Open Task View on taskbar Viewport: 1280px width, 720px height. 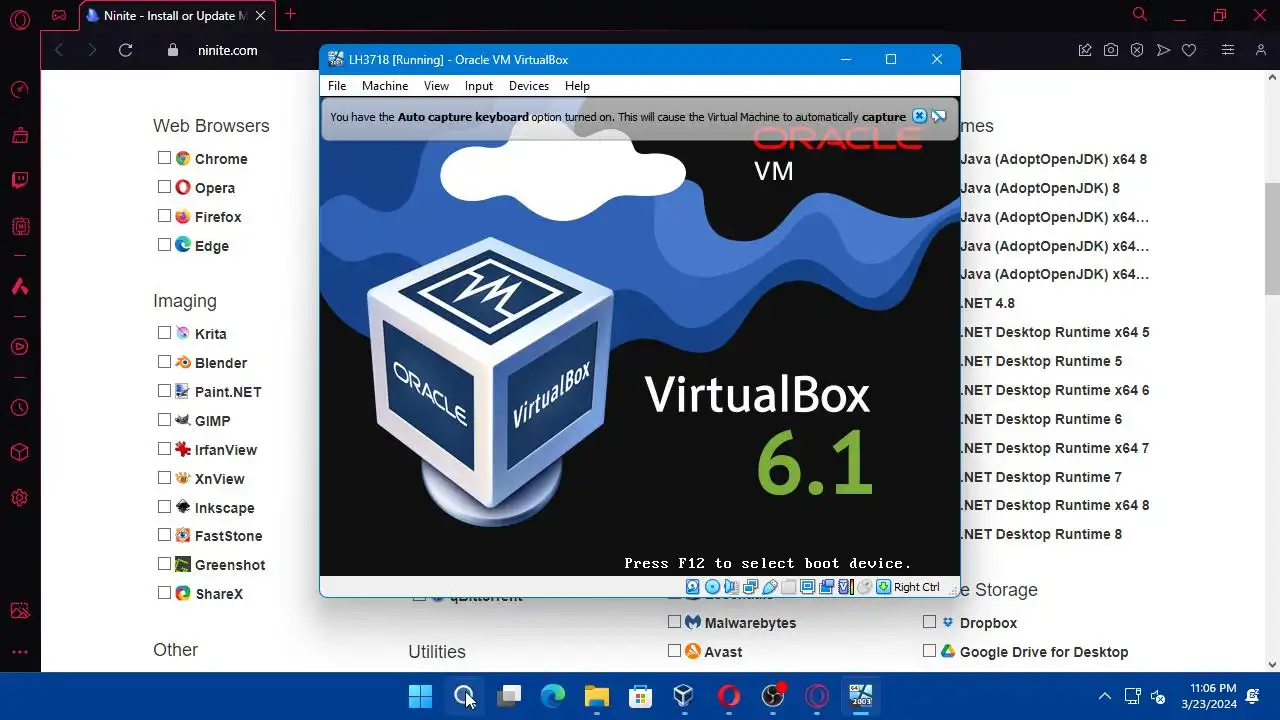coord(509,696)
